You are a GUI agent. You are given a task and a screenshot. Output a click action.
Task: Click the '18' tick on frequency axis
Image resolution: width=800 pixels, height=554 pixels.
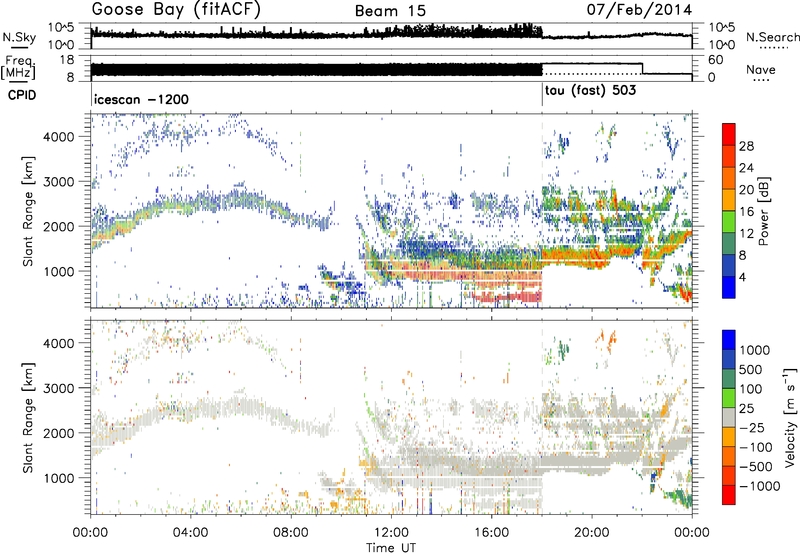pos(66,60)
